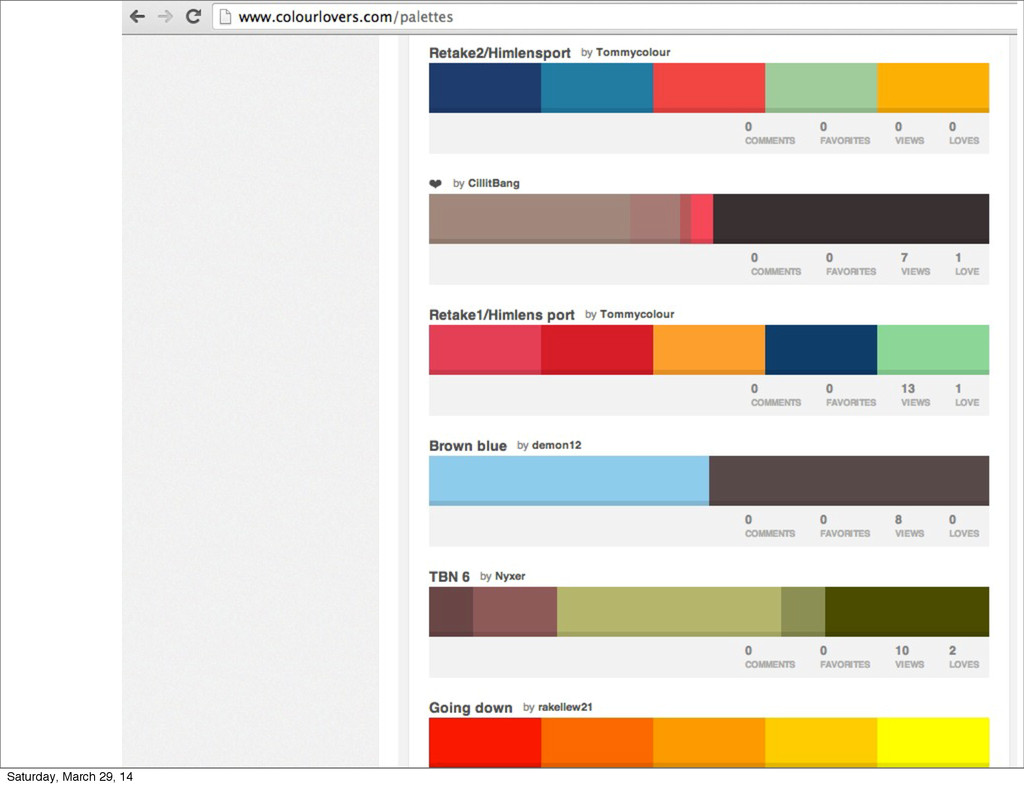Click 0 Favorites under Retake2/Himlensport
1024x788 pixels.
click(845, 133)
